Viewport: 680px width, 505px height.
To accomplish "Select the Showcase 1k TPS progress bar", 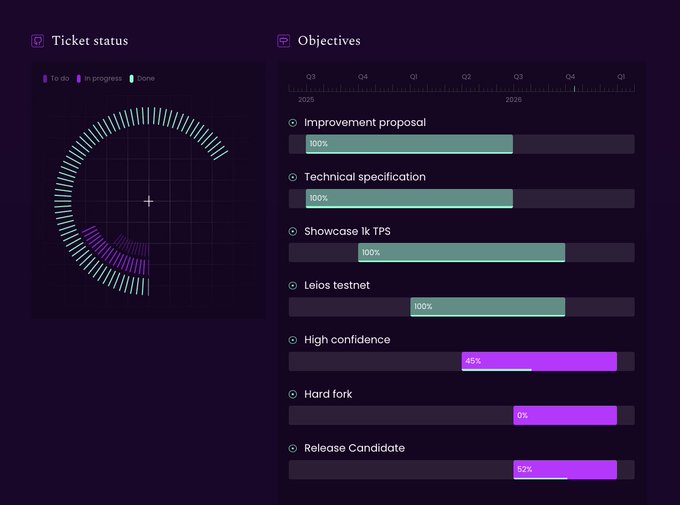I will tap(461, 252).
